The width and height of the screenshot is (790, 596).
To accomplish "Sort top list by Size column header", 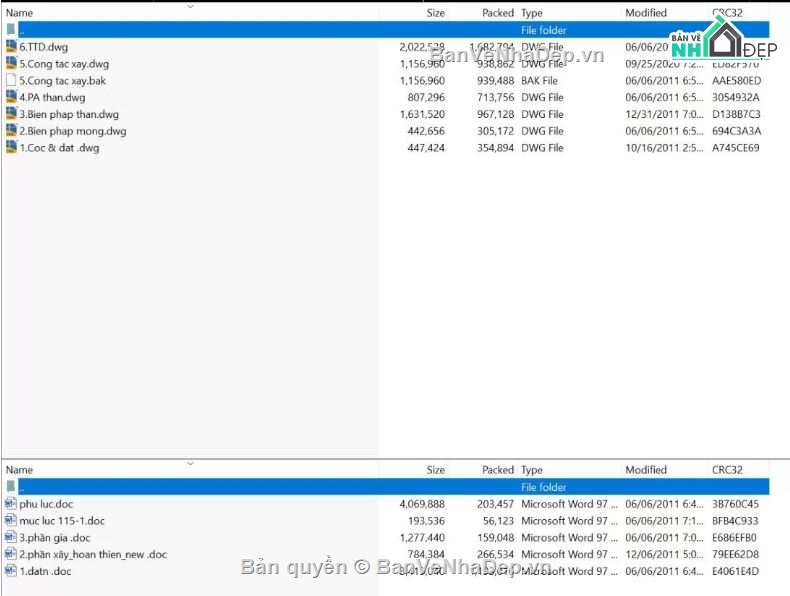I will tap(435, 13).
